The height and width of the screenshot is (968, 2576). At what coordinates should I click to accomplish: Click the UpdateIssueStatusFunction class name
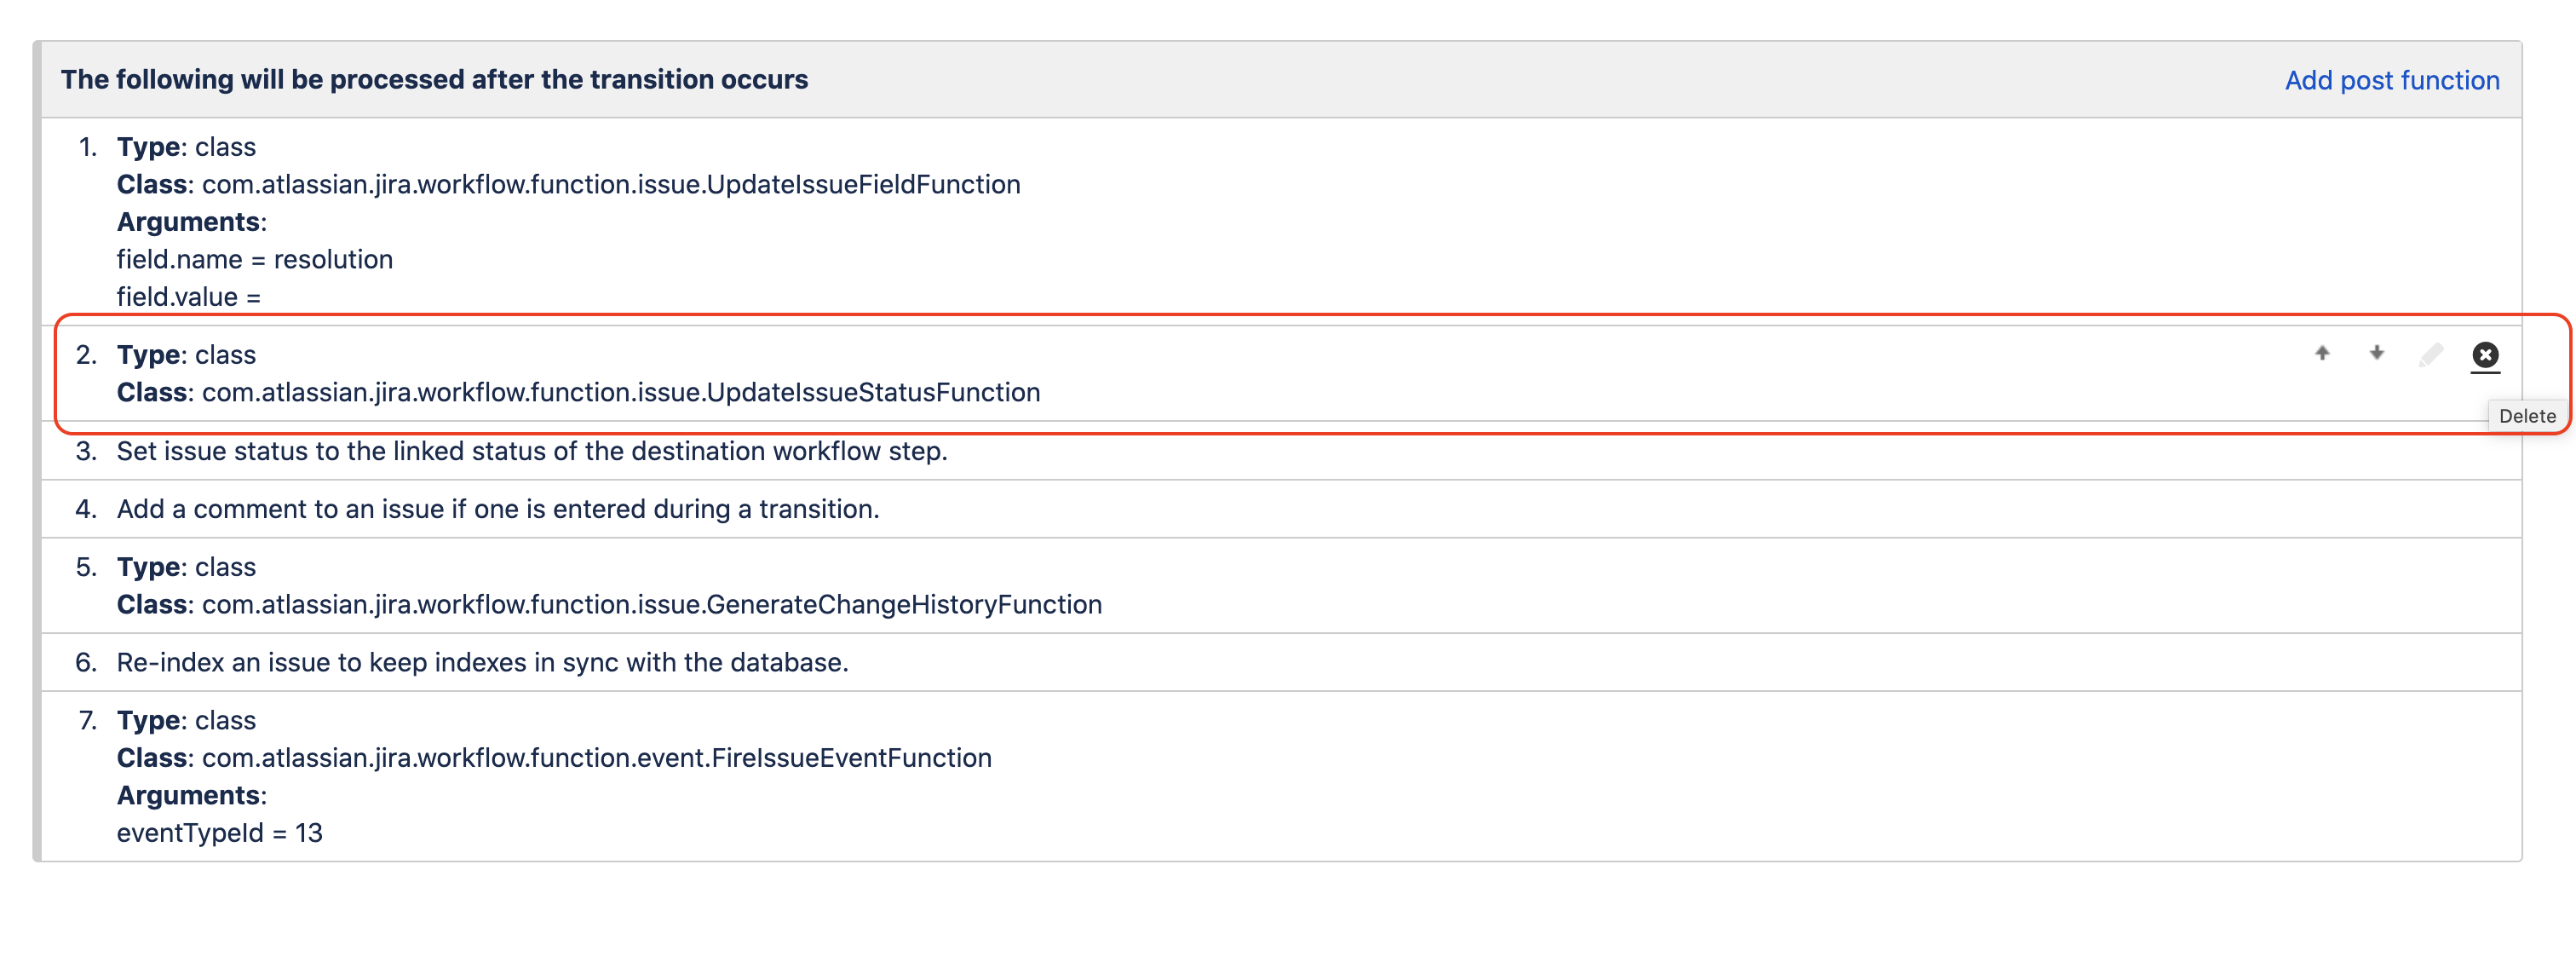click(620, 393)
